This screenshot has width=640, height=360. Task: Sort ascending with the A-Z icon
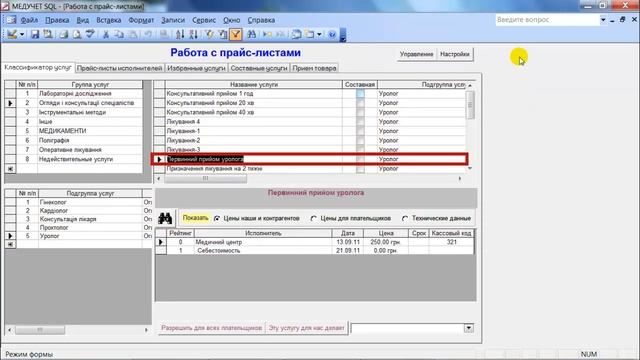pos(180,35)
